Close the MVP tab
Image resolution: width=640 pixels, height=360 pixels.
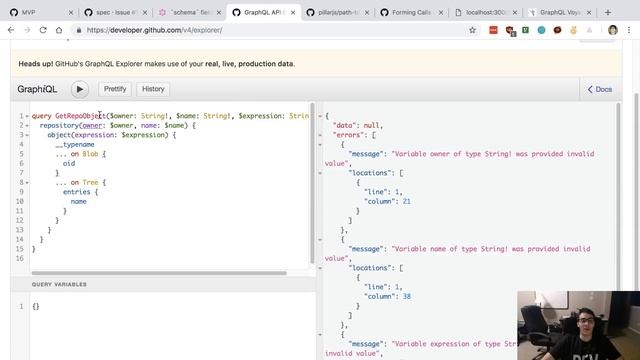click(x=71, y=13)
